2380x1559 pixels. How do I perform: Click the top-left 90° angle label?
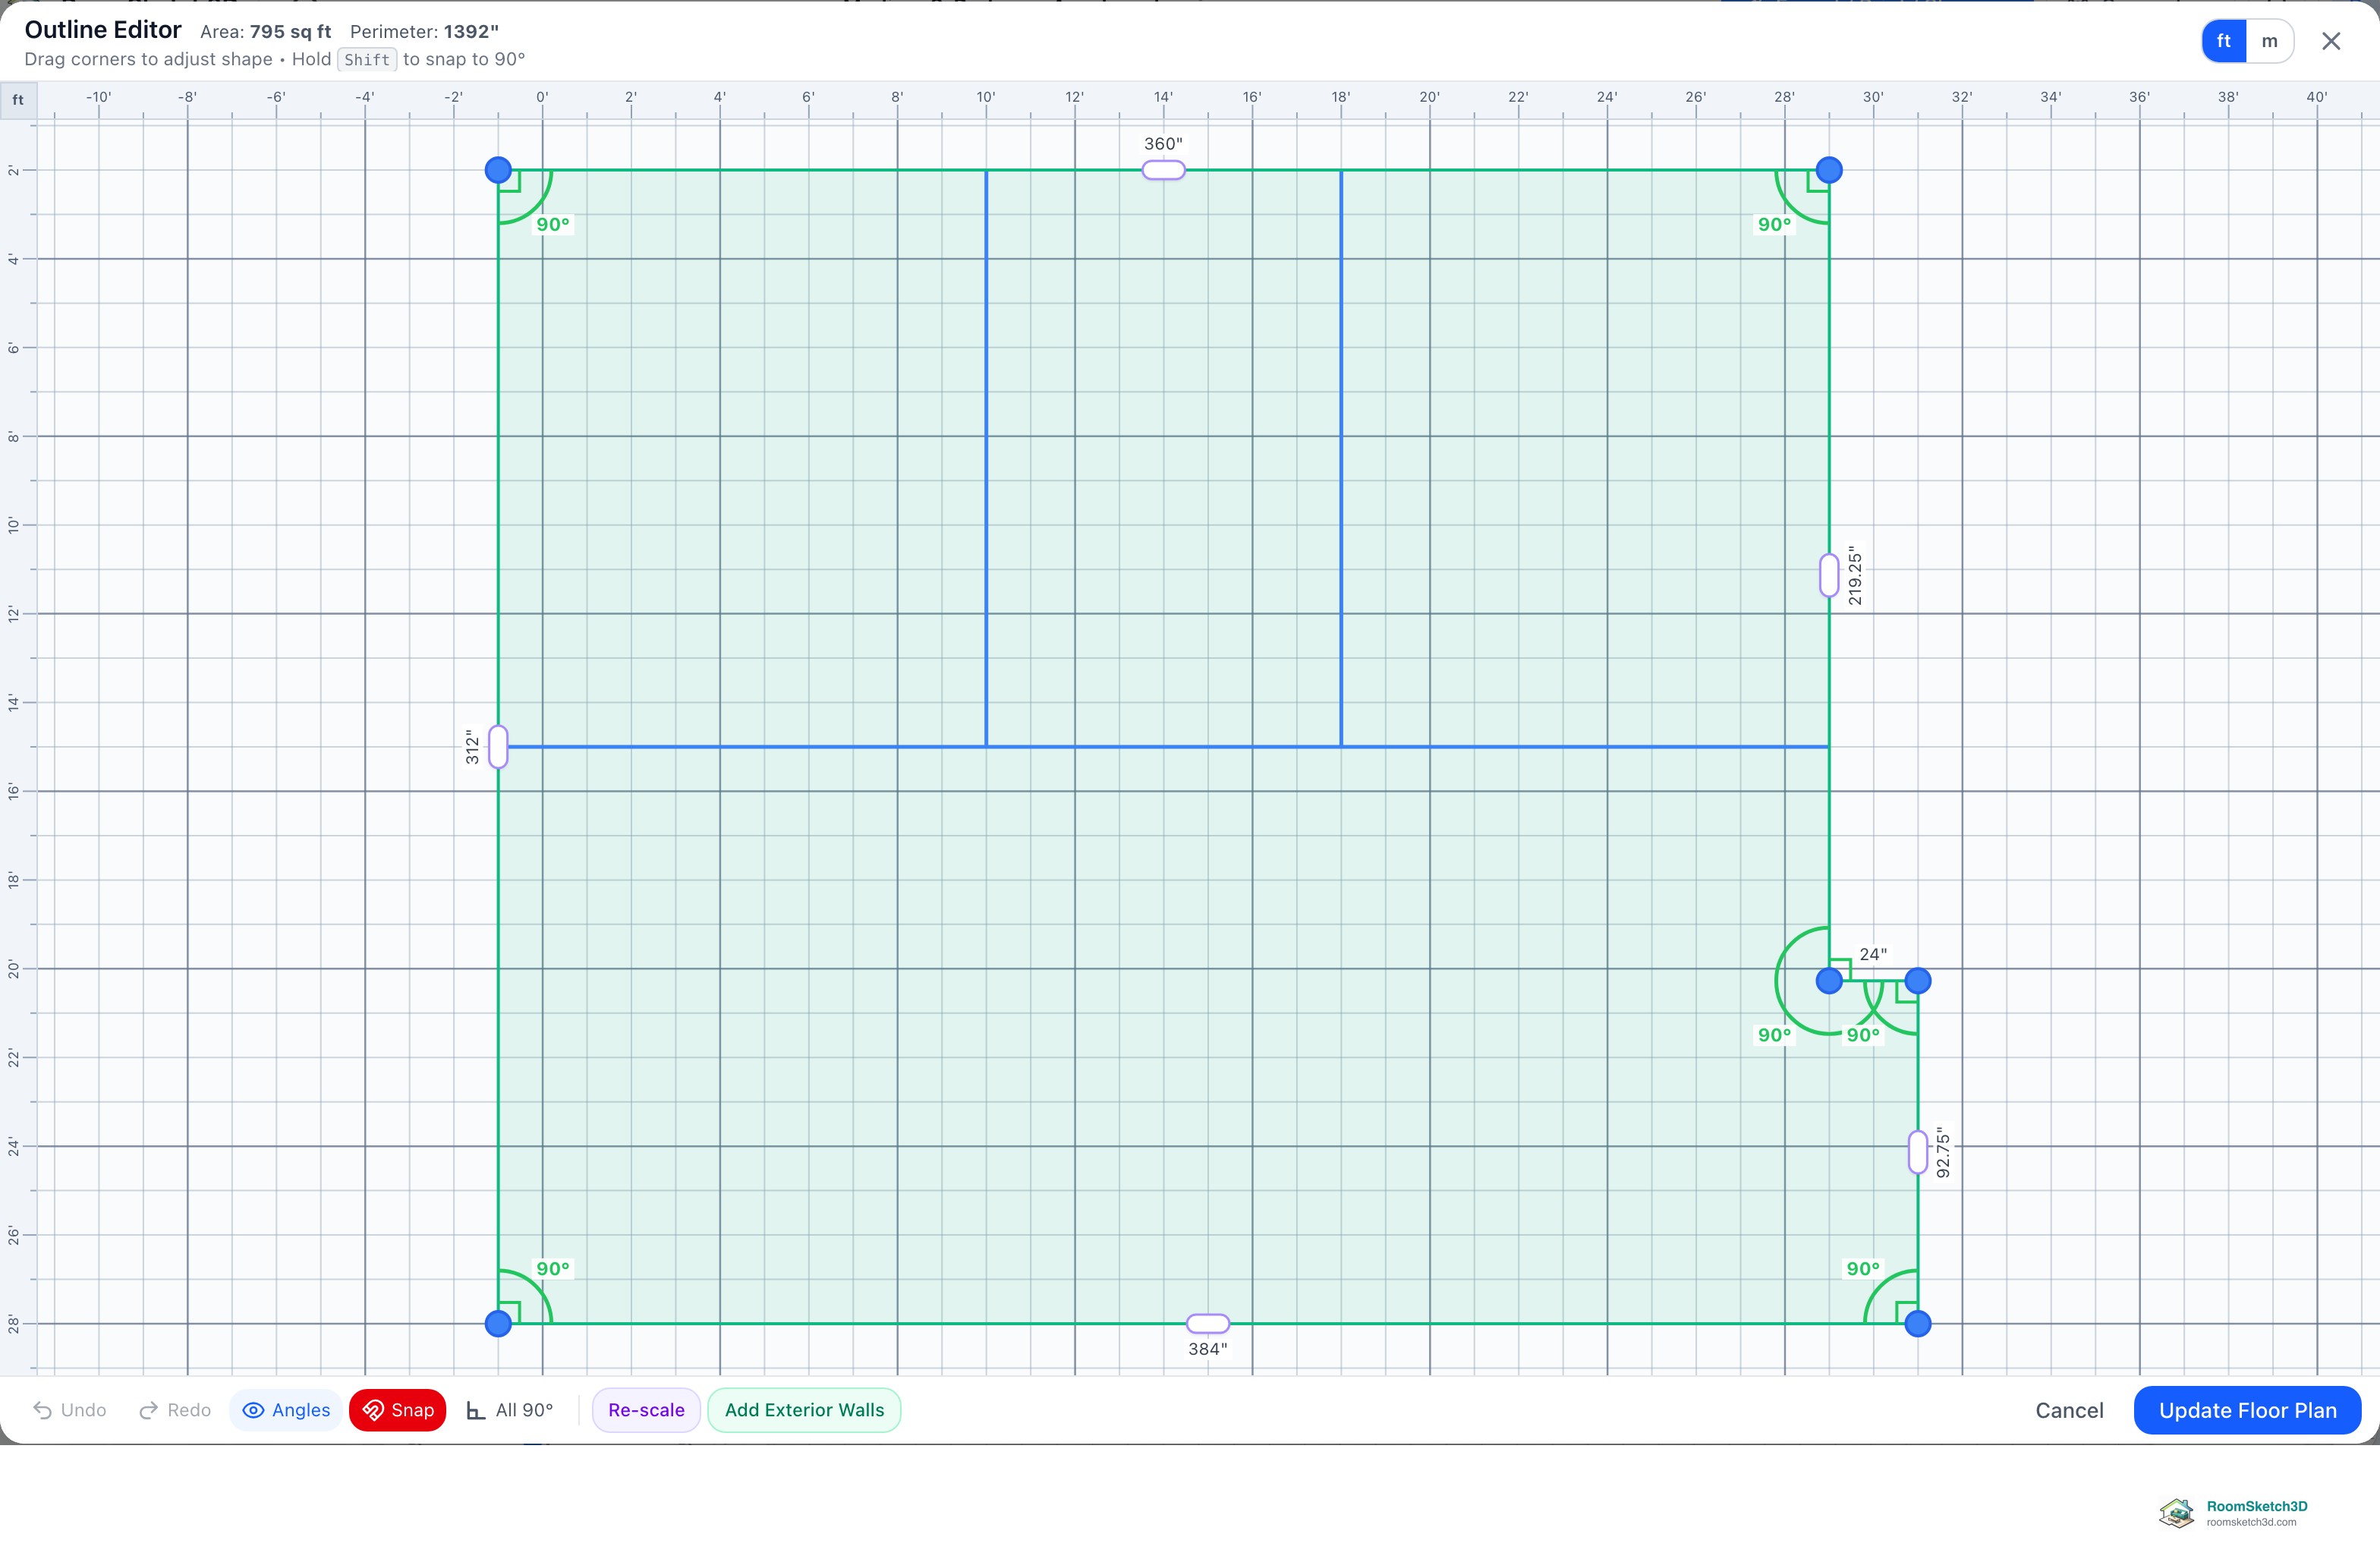coord(553,224)
